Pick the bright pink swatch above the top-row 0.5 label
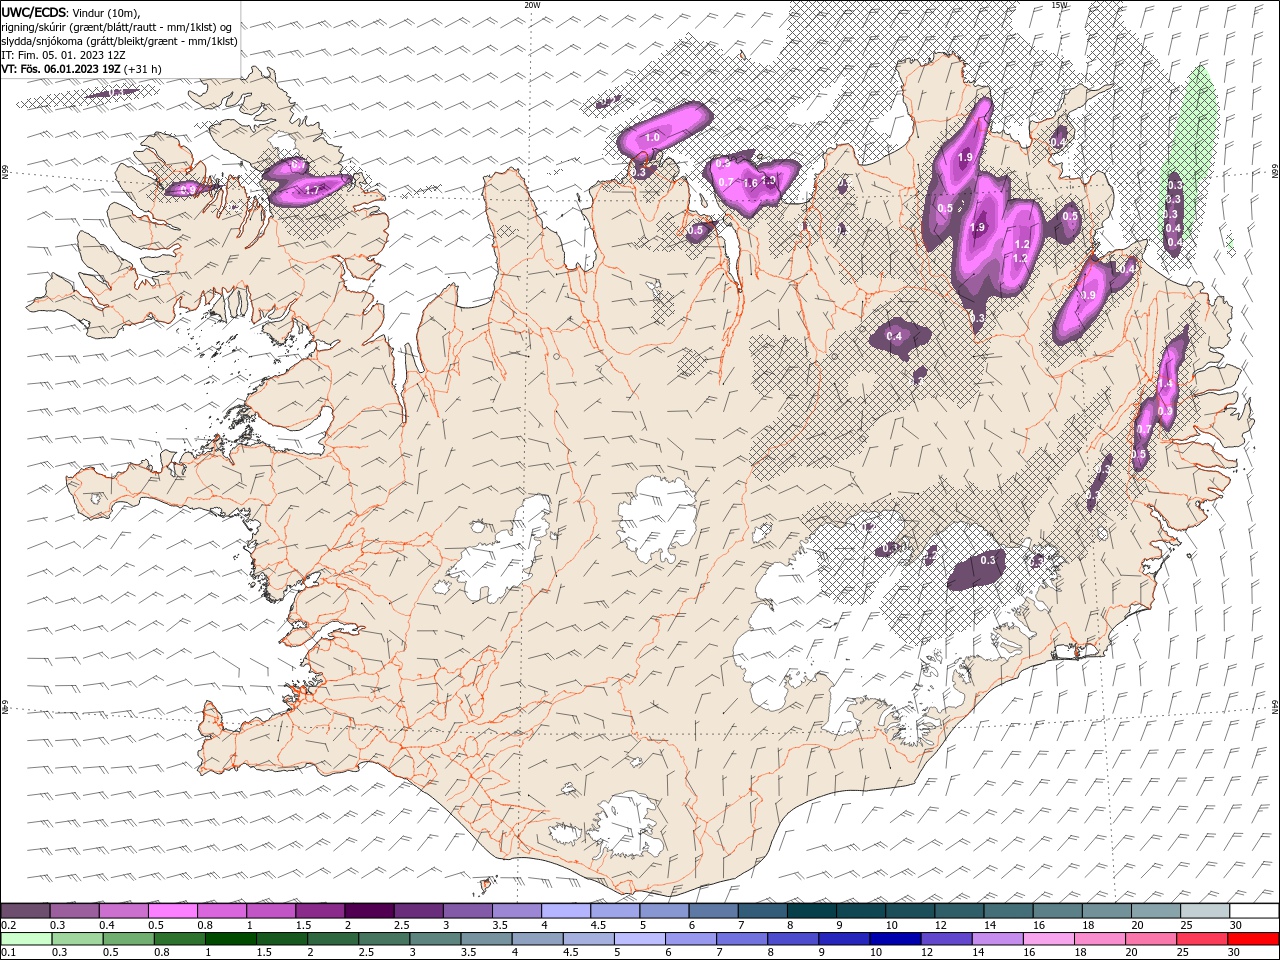Image resolution: width=1280 pixels, height=960 pixels. [172, 911]
